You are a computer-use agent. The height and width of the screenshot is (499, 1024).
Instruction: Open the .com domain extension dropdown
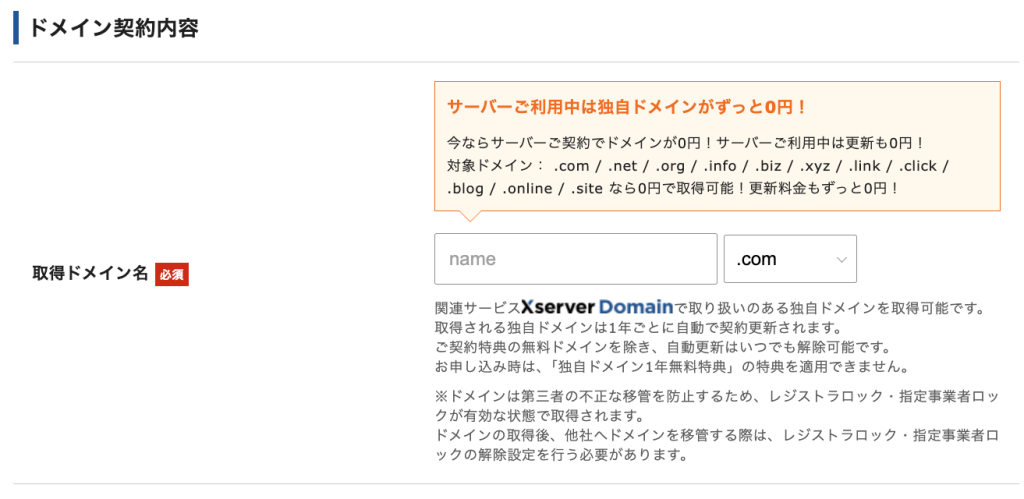pyautogui.click(x=789, y=259)
